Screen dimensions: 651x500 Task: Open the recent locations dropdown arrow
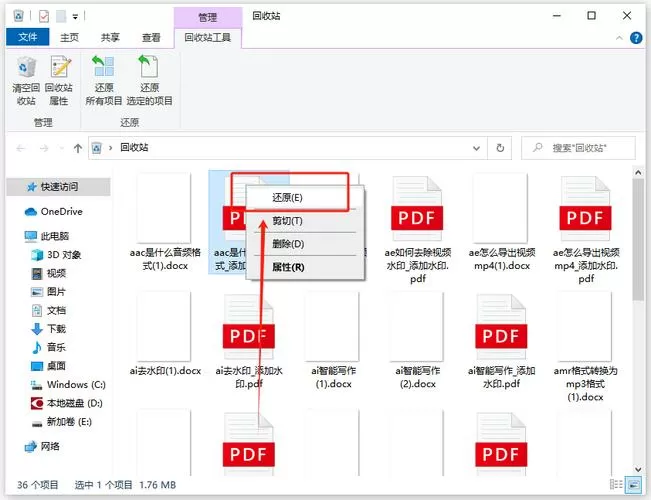coord(61,148)
